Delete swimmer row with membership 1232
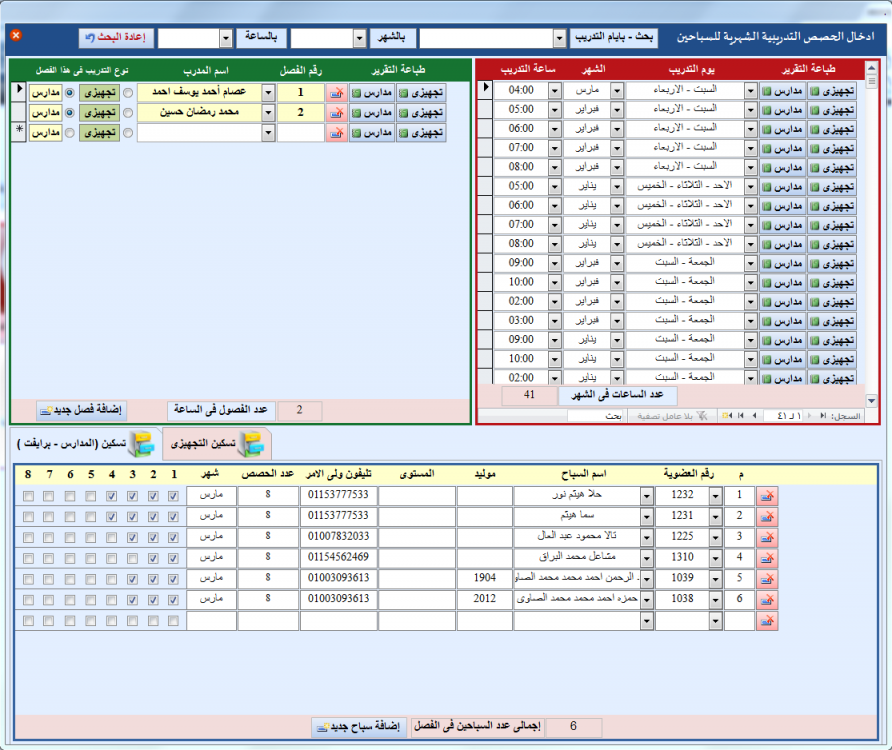Image resolution: width=892 pixels, height=750 pixels. tap(767, 496)
